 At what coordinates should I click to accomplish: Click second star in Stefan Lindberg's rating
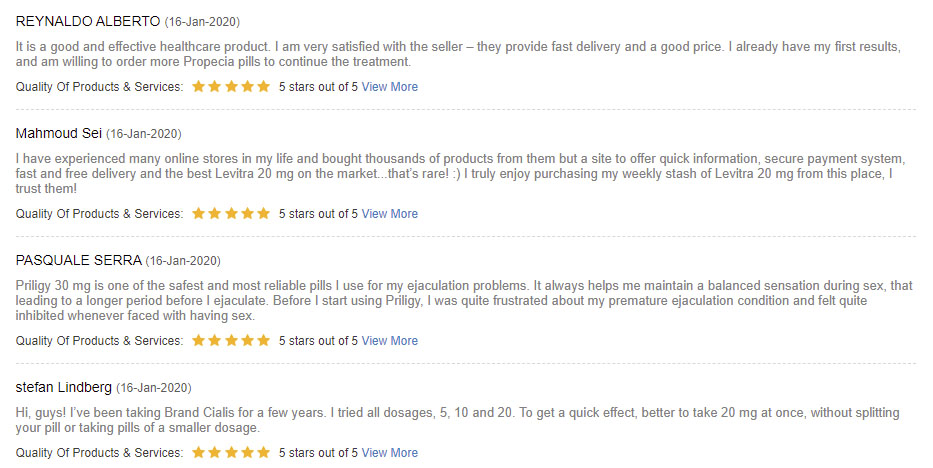click(x=215, y=453)
